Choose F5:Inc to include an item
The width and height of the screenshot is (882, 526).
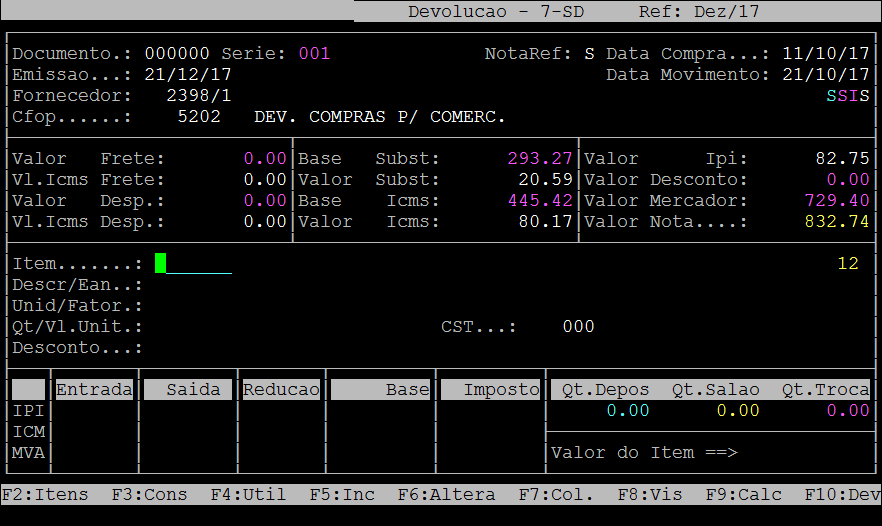(x=342, y=495)
